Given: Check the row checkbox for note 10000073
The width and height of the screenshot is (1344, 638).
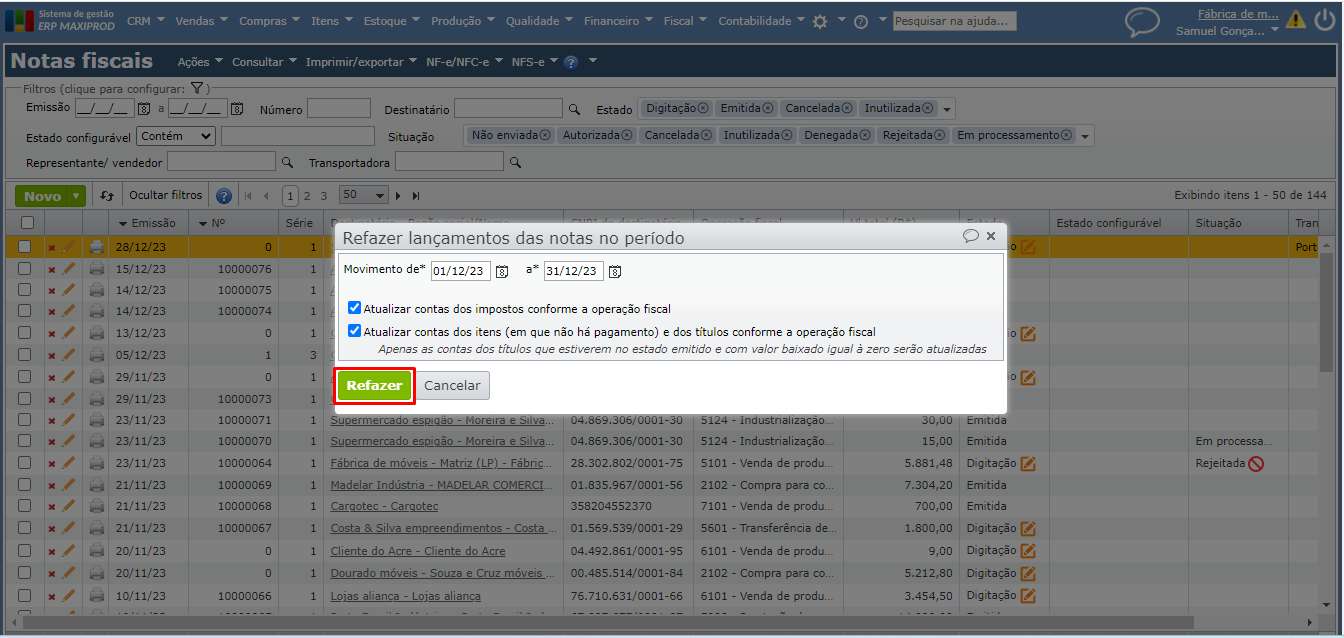Looking at the screenshot, I should point(25,399).
